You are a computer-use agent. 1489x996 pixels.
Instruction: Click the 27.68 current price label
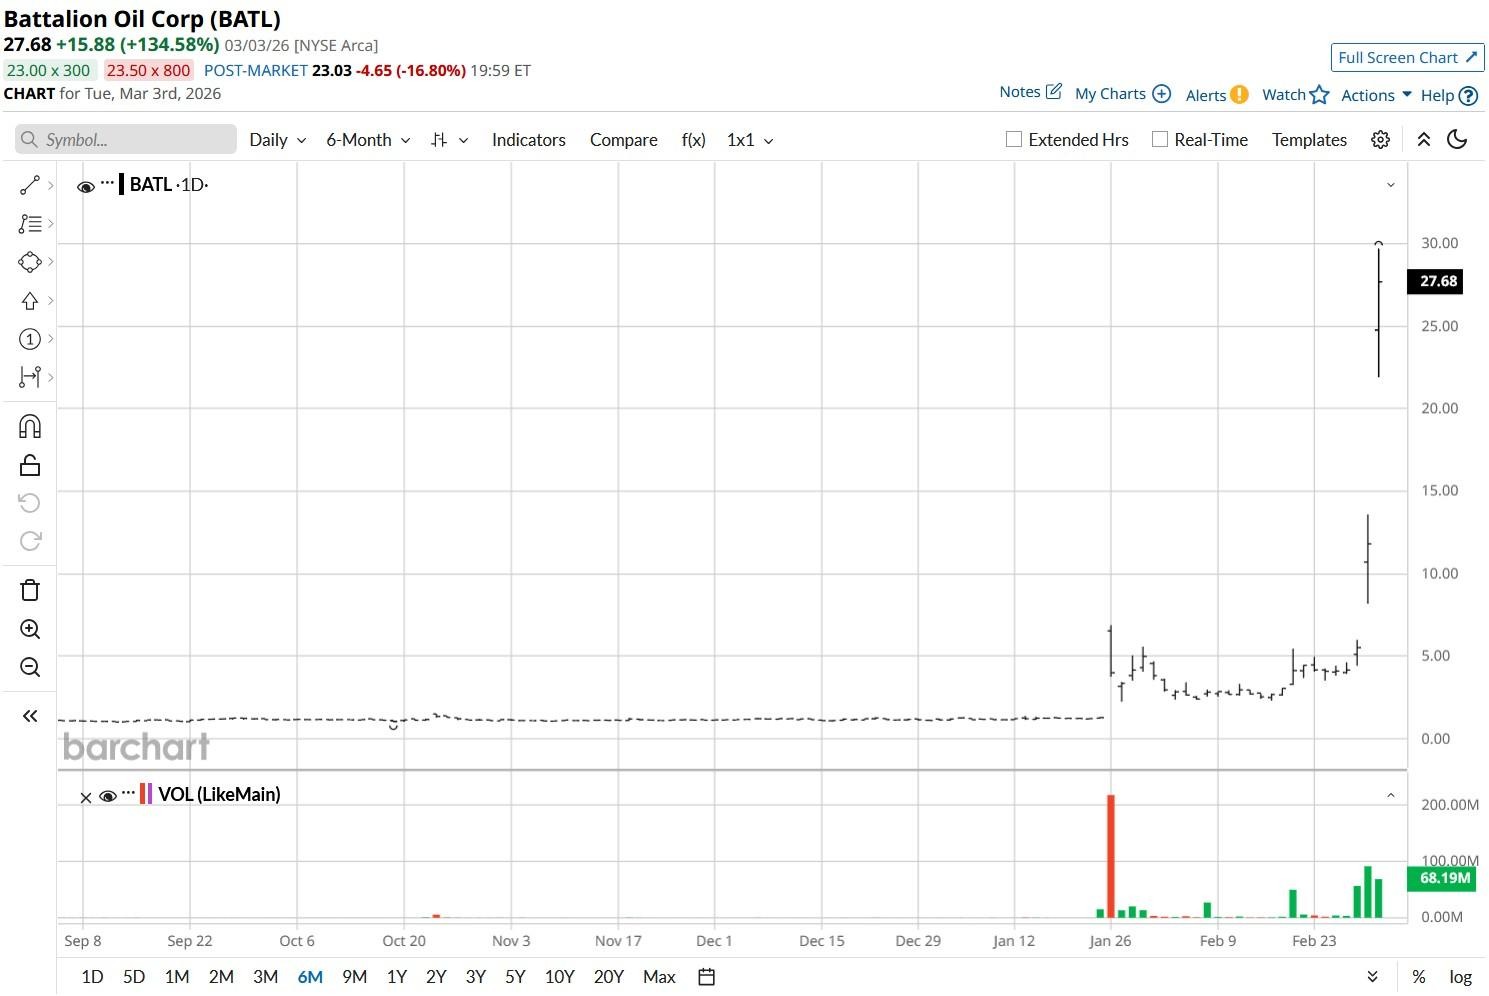(x=1436, y=282)
